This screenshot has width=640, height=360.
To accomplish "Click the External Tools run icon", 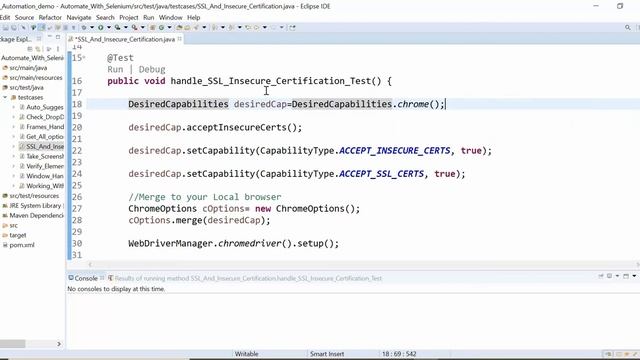I will click(134, 27).
